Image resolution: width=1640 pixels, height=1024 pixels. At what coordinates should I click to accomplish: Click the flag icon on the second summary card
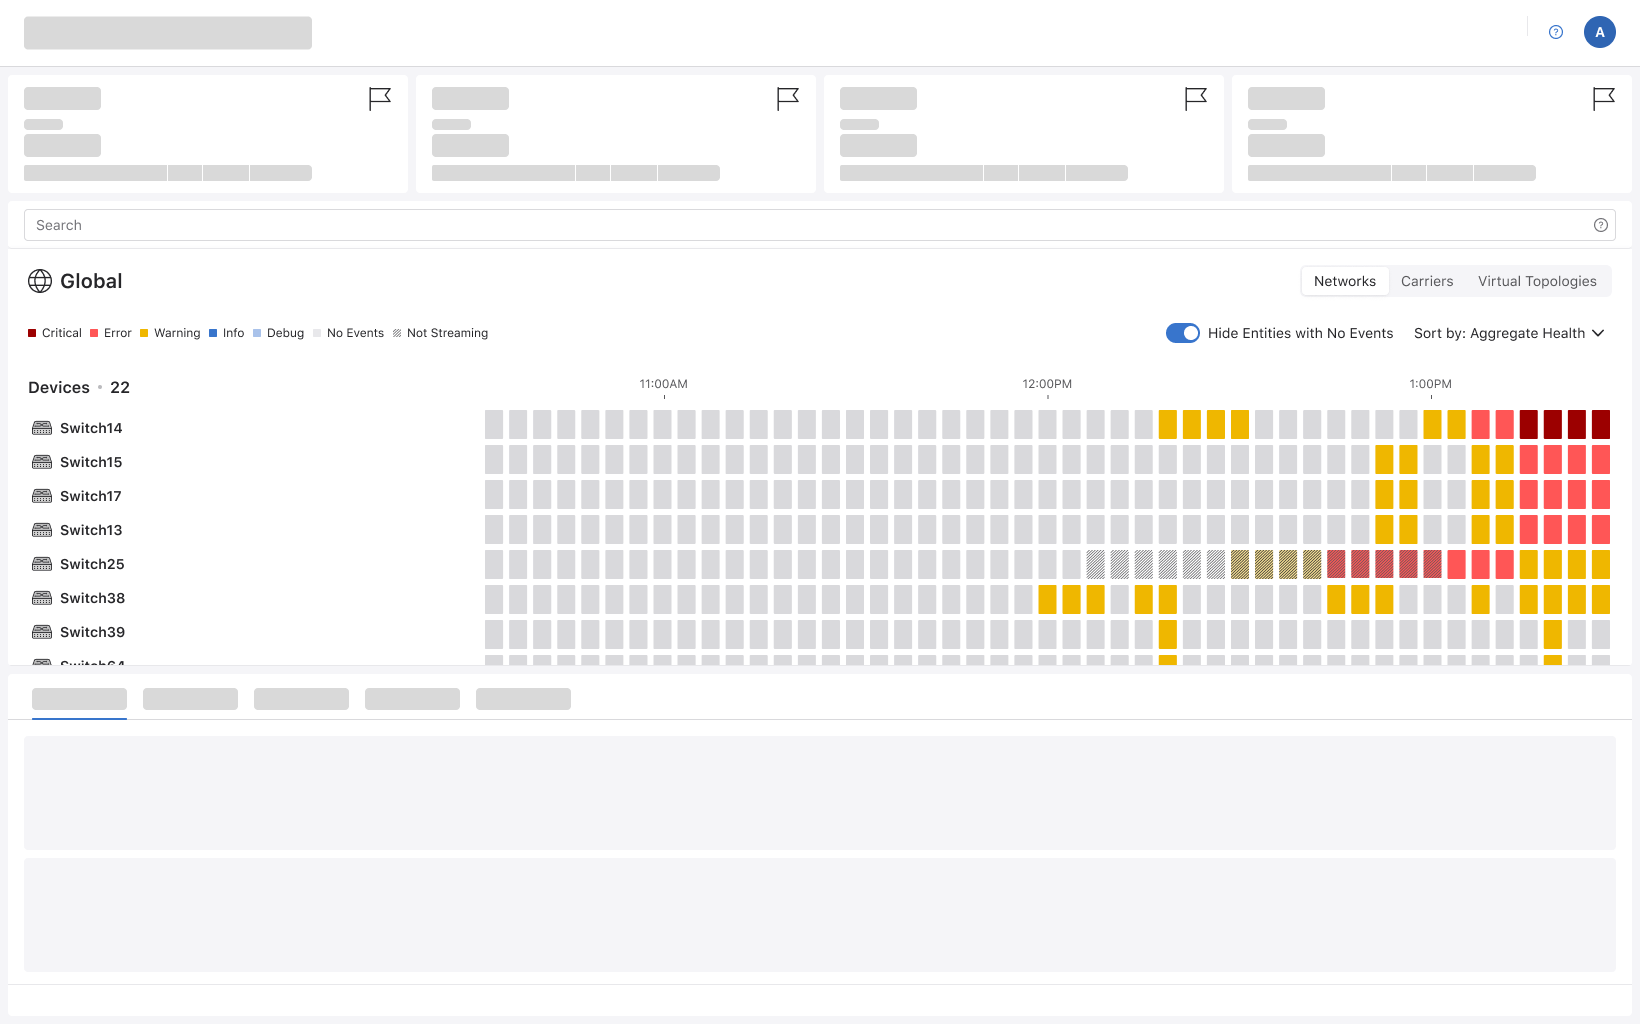788,99
